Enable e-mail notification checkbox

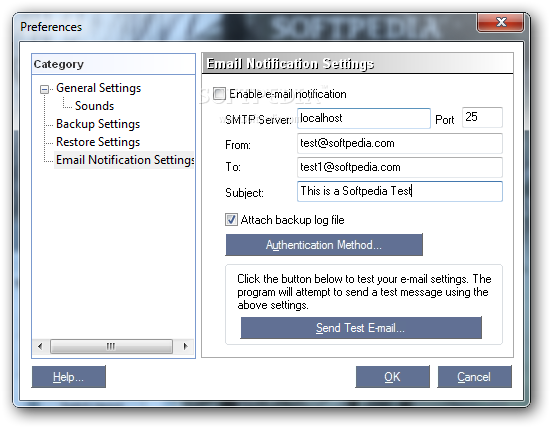[x=219, y=94]
